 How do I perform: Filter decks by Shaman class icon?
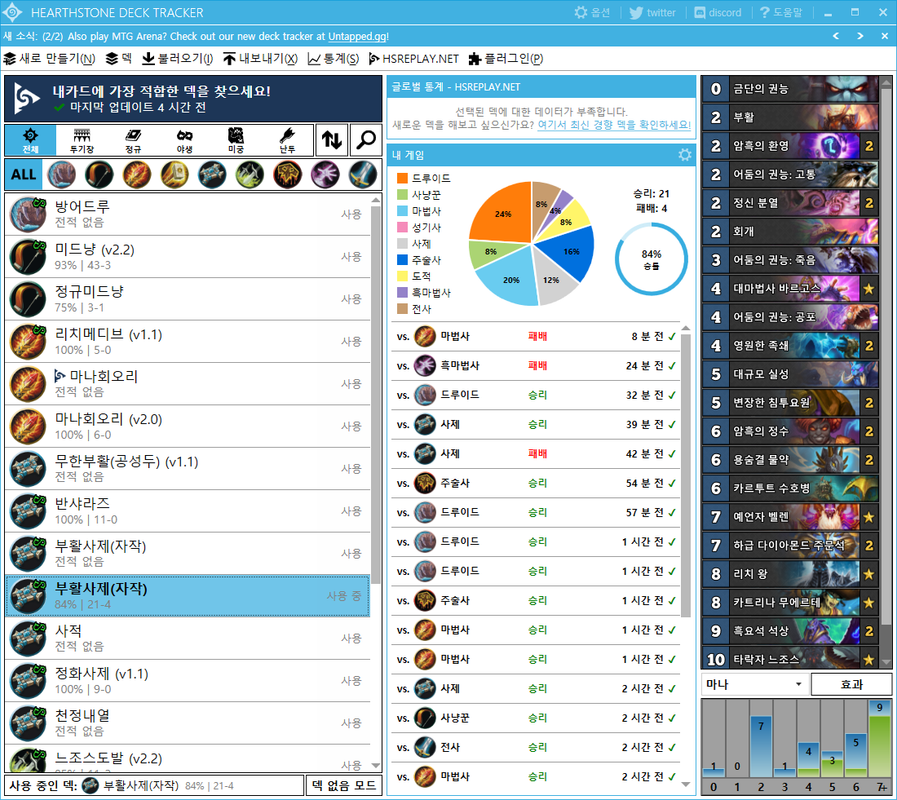288,175
